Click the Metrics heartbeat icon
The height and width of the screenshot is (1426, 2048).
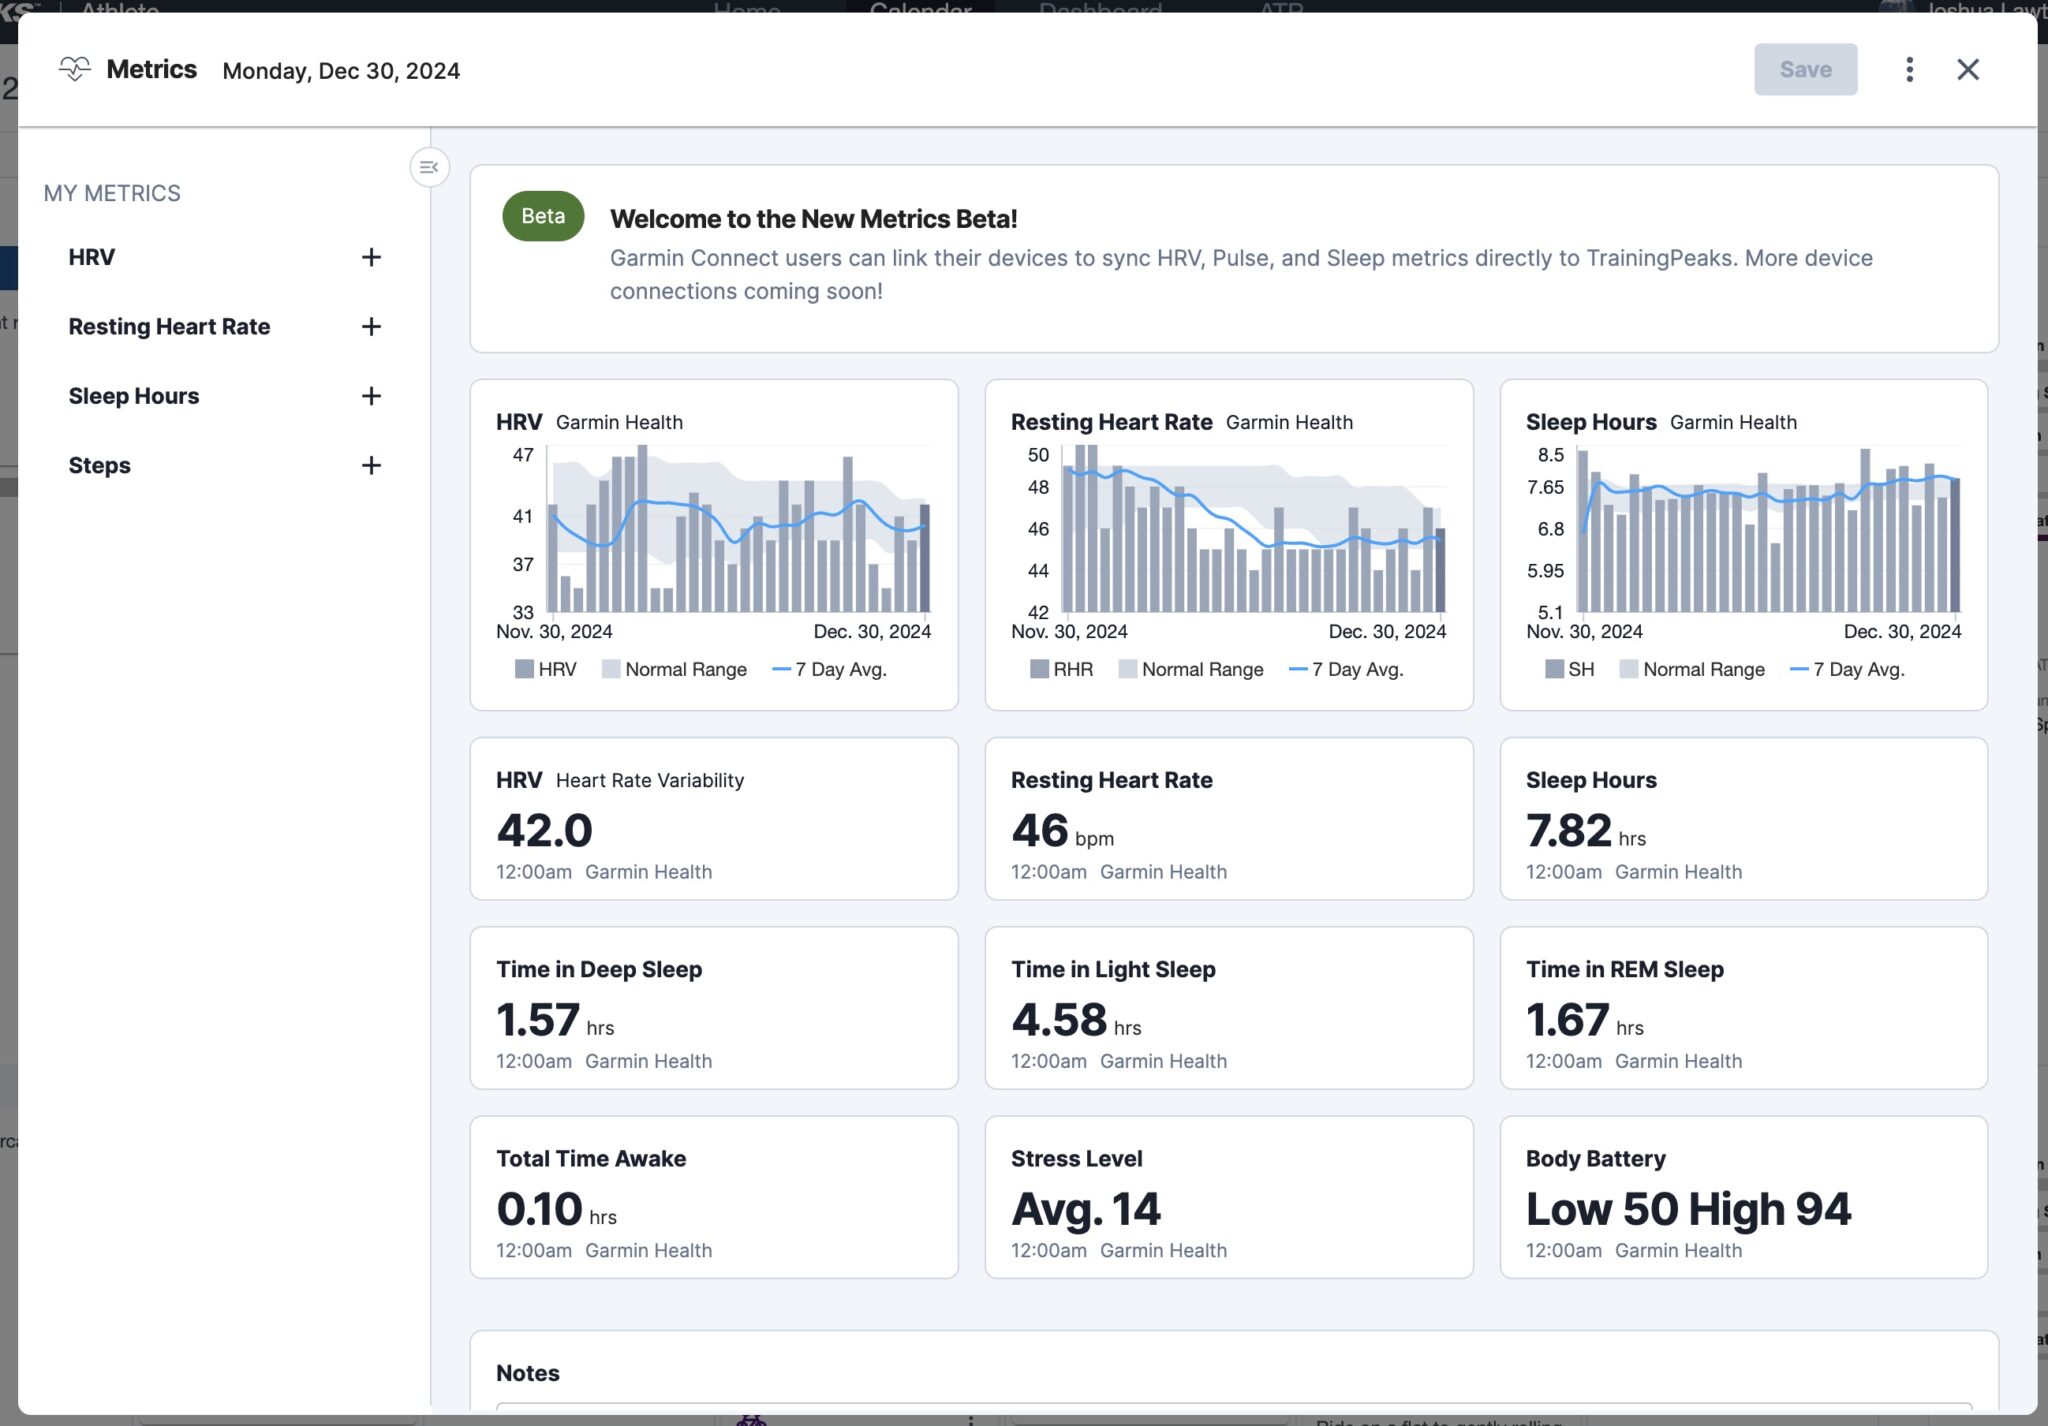tap(75, 69)
